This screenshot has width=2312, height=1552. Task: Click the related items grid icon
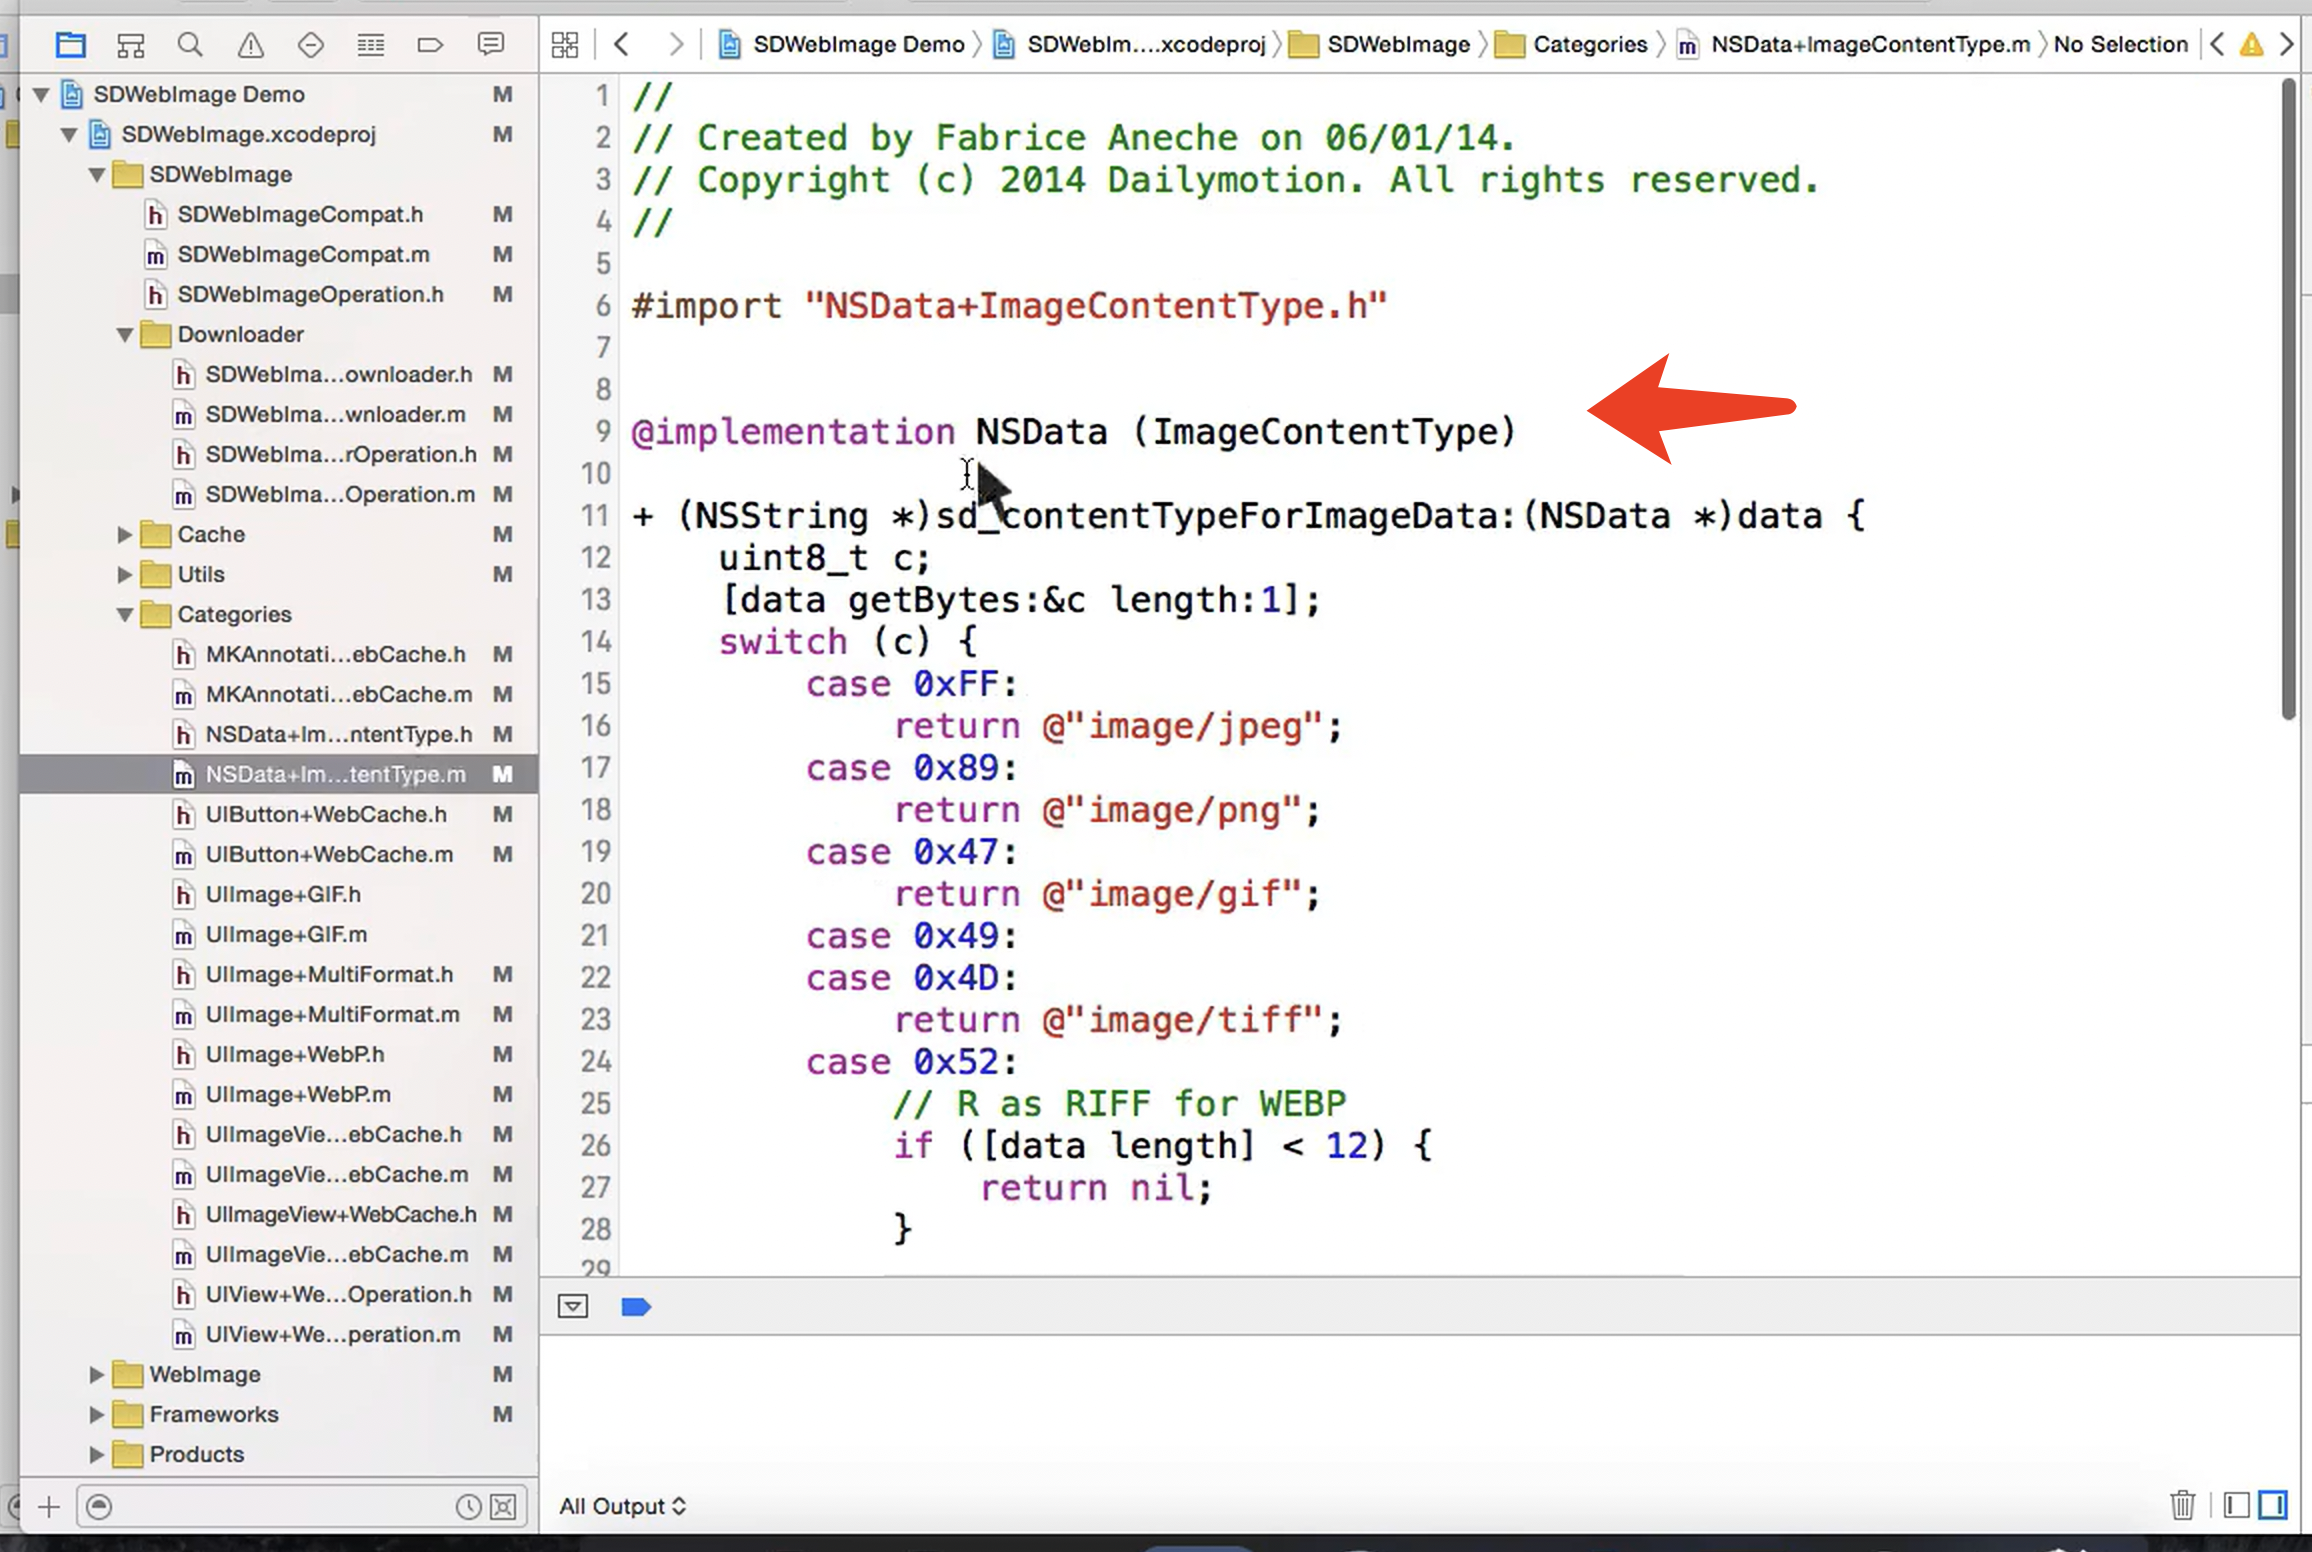click(x=565, y=44)
